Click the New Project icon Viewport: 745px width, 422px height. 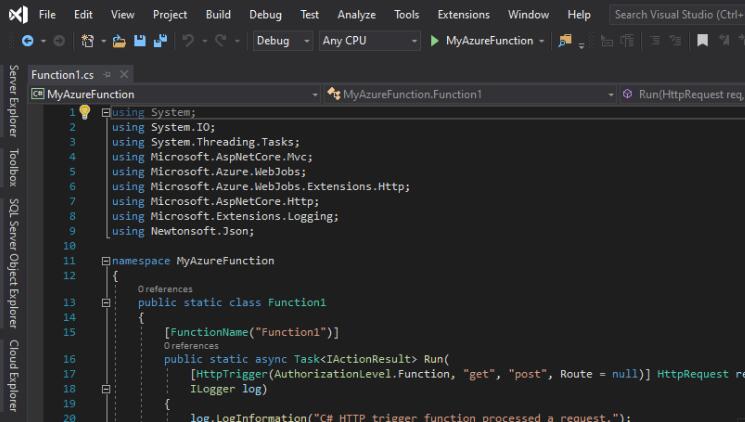point(87,41)
